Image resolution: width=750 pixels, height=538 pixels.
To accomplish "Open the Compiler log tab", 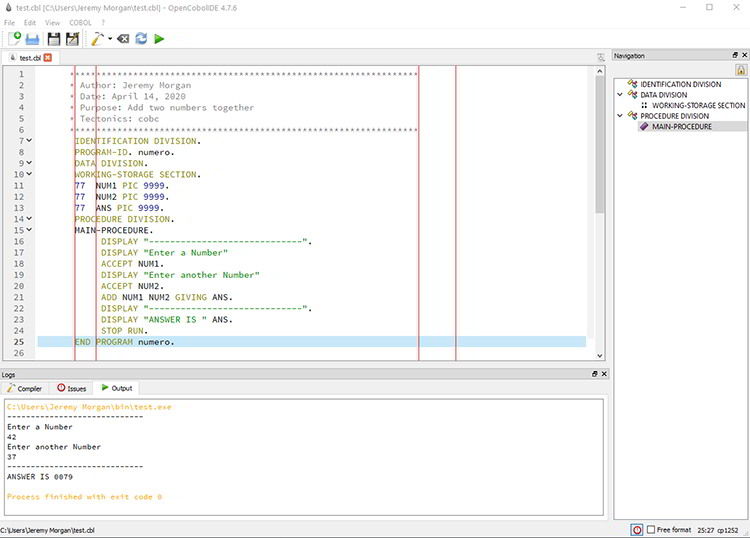I will (x=25, y=388).
